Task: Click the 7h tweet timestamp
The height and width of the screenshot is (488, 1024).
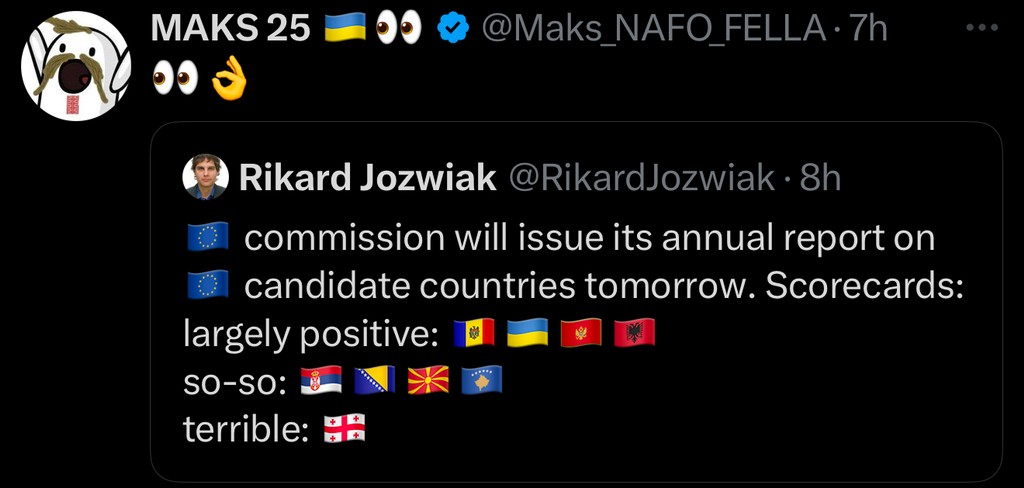Action: (867, 29)
